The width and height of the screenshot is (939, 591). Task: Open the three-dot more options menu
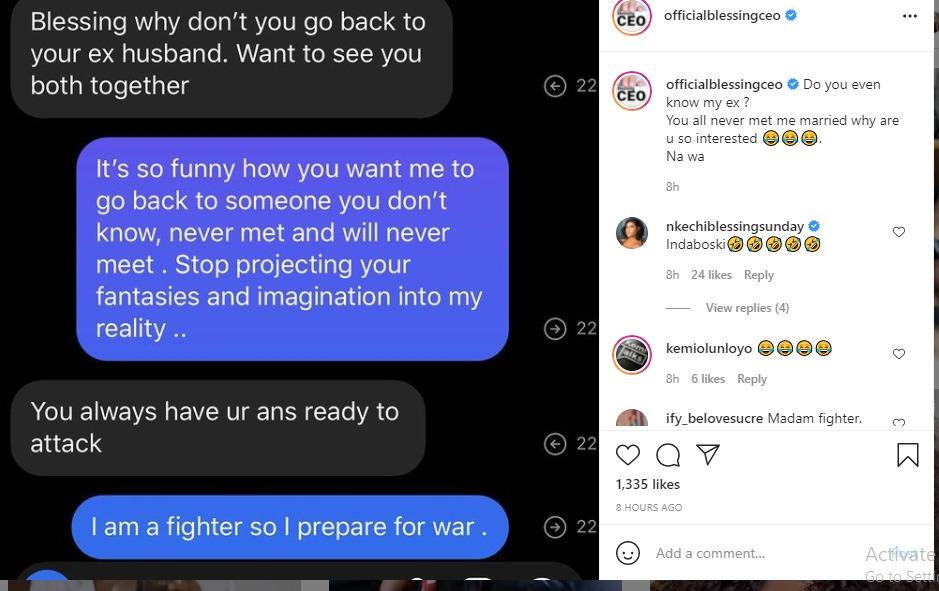pyautogui.click(x=910, y=16)
